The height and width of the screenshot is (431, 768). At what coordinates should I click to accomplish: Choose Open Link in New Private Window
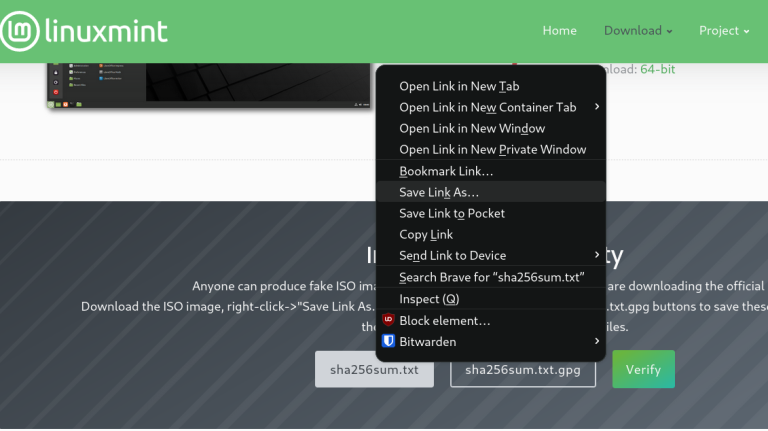tap(492, 150)
